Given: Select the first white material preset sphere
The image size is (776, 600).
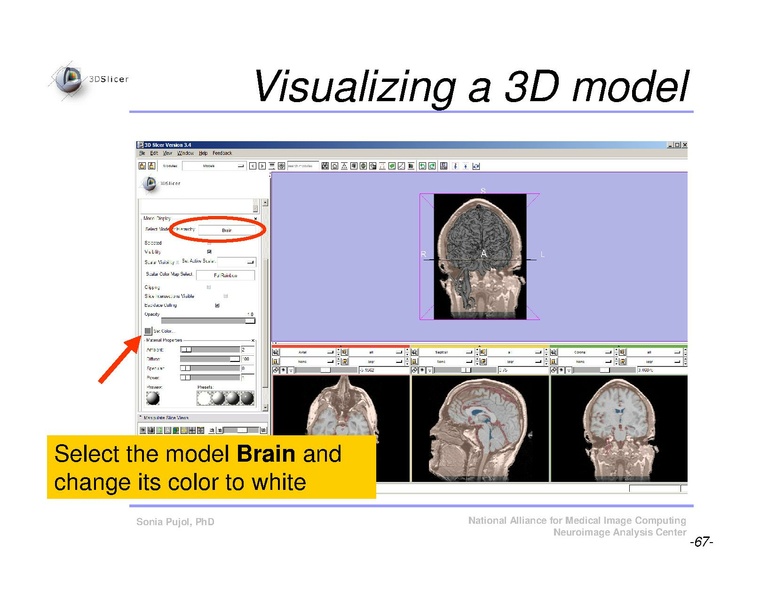Looking at the screenshot, I should (x=204, y=398).
